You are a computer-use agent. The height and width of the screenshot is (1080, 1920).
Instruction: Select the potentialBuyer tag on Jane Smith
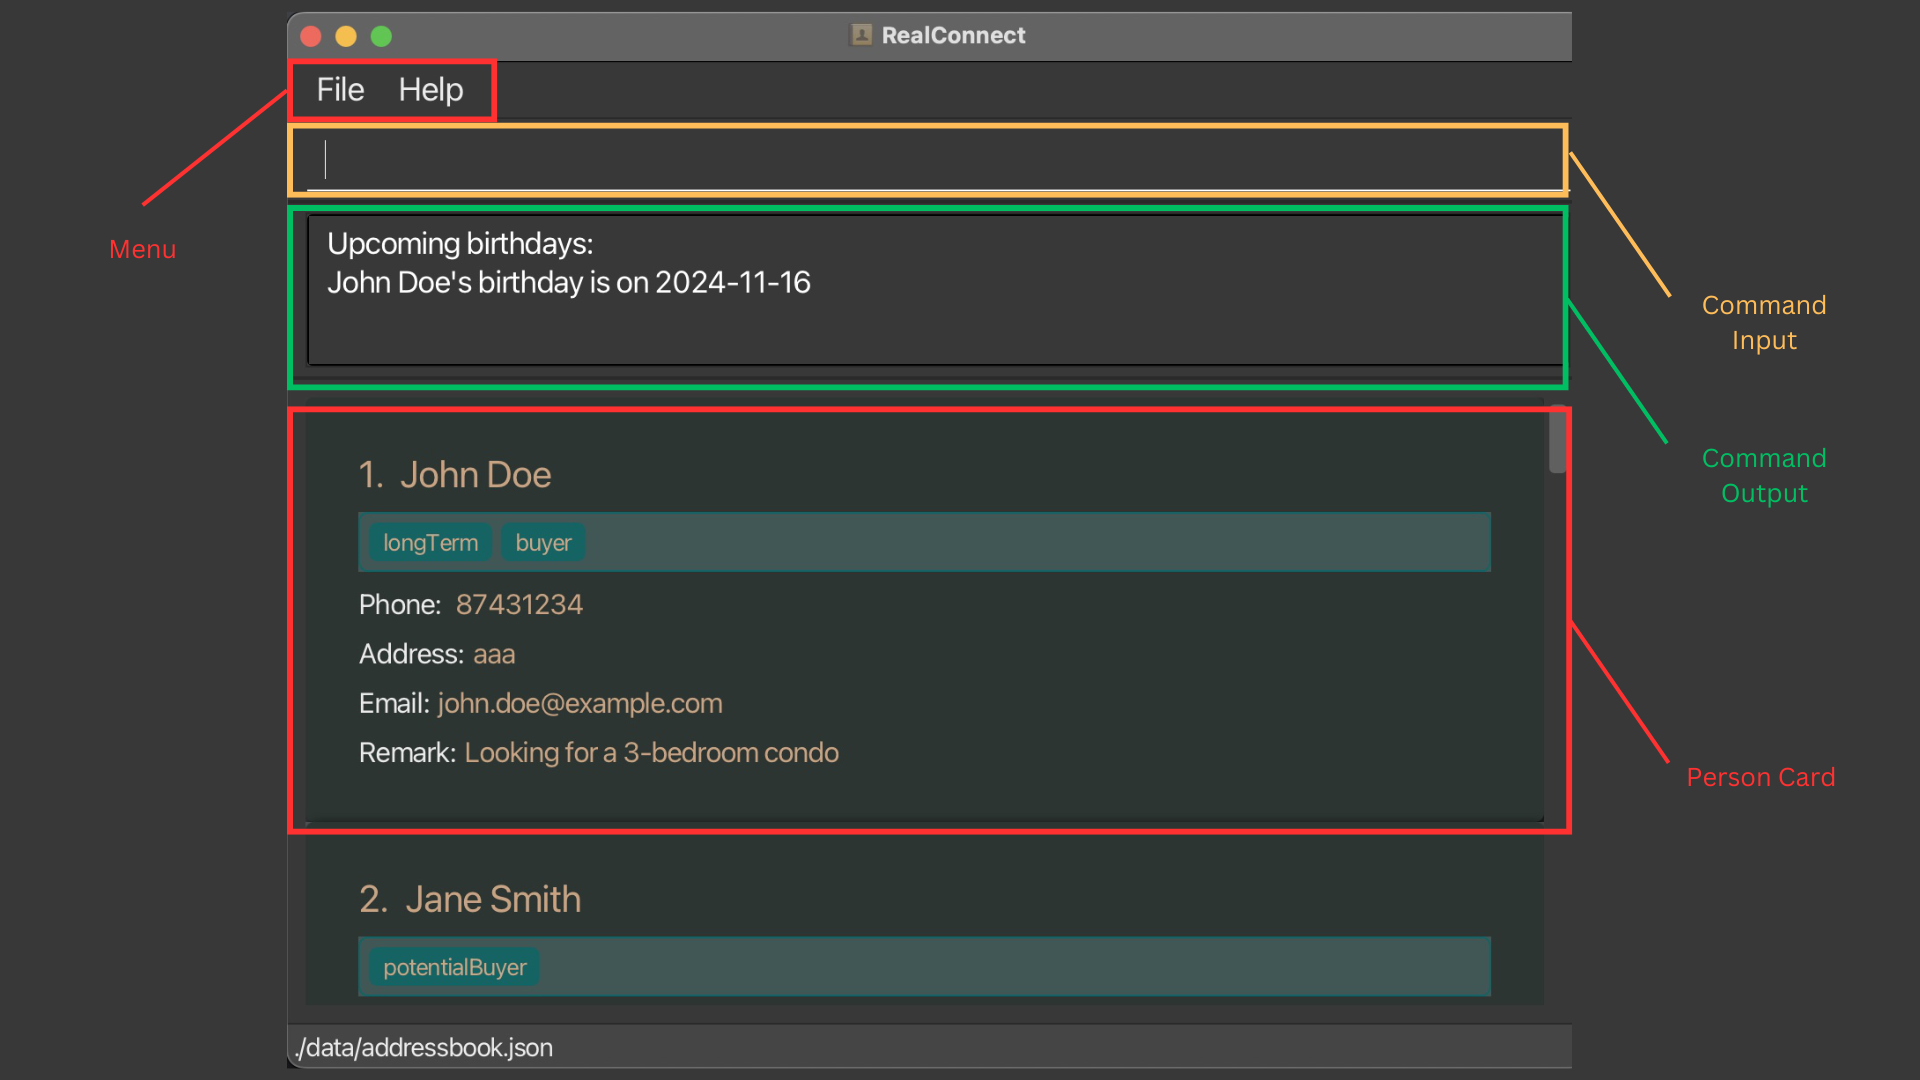[x=454, y=967]
